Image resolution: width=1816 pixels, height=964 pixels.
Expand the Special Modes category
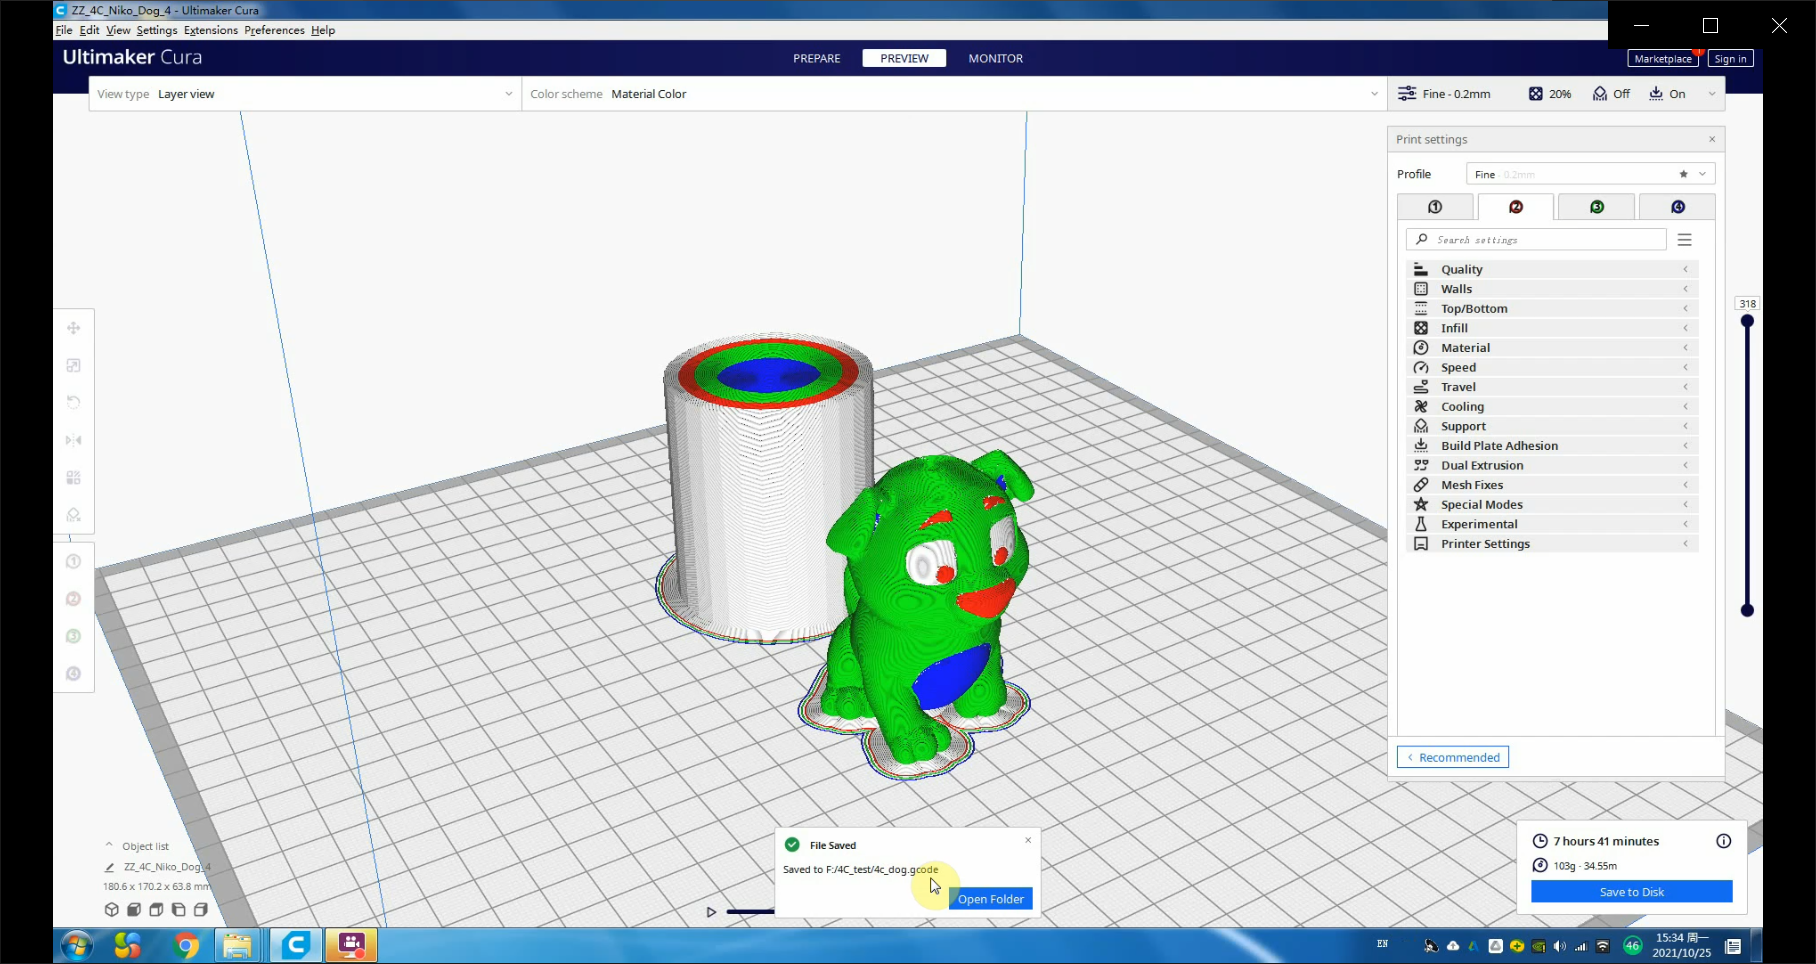[x=1552, y=505]
